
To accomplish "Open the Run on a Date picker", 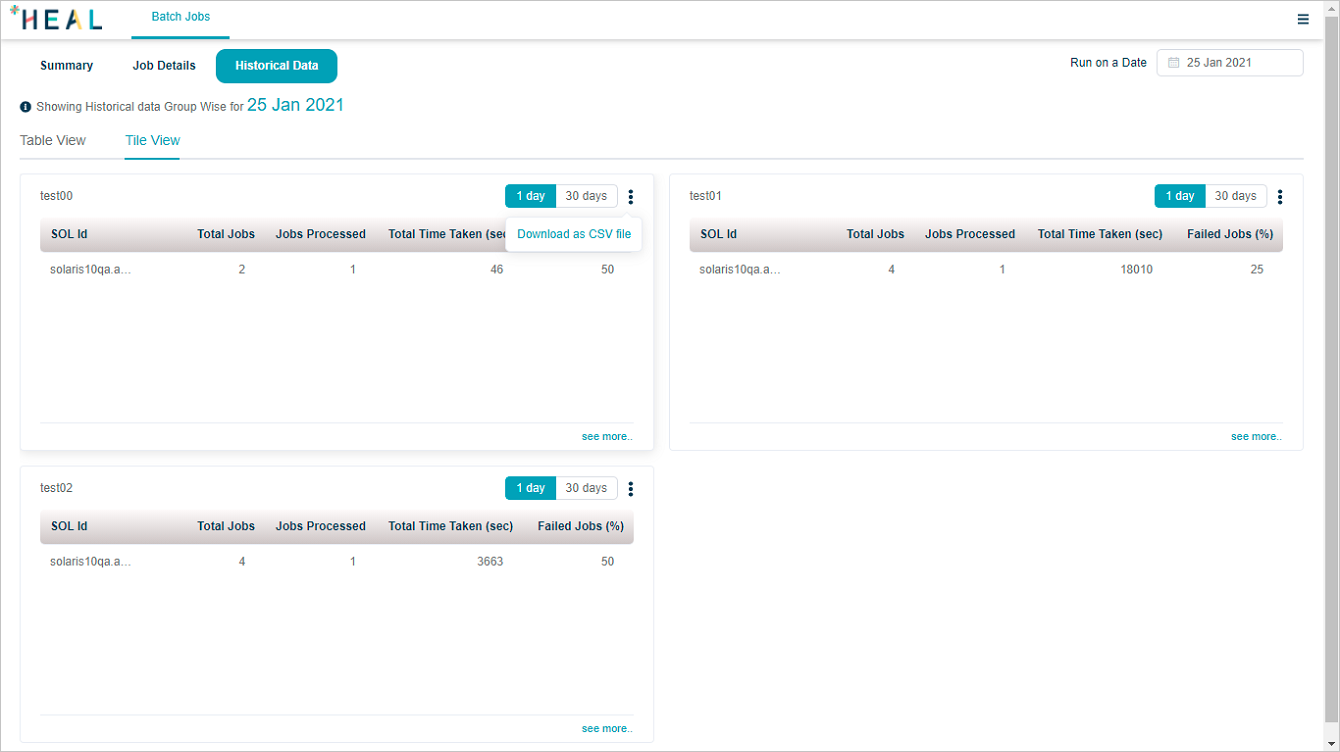I will [x=1230, y=63].
